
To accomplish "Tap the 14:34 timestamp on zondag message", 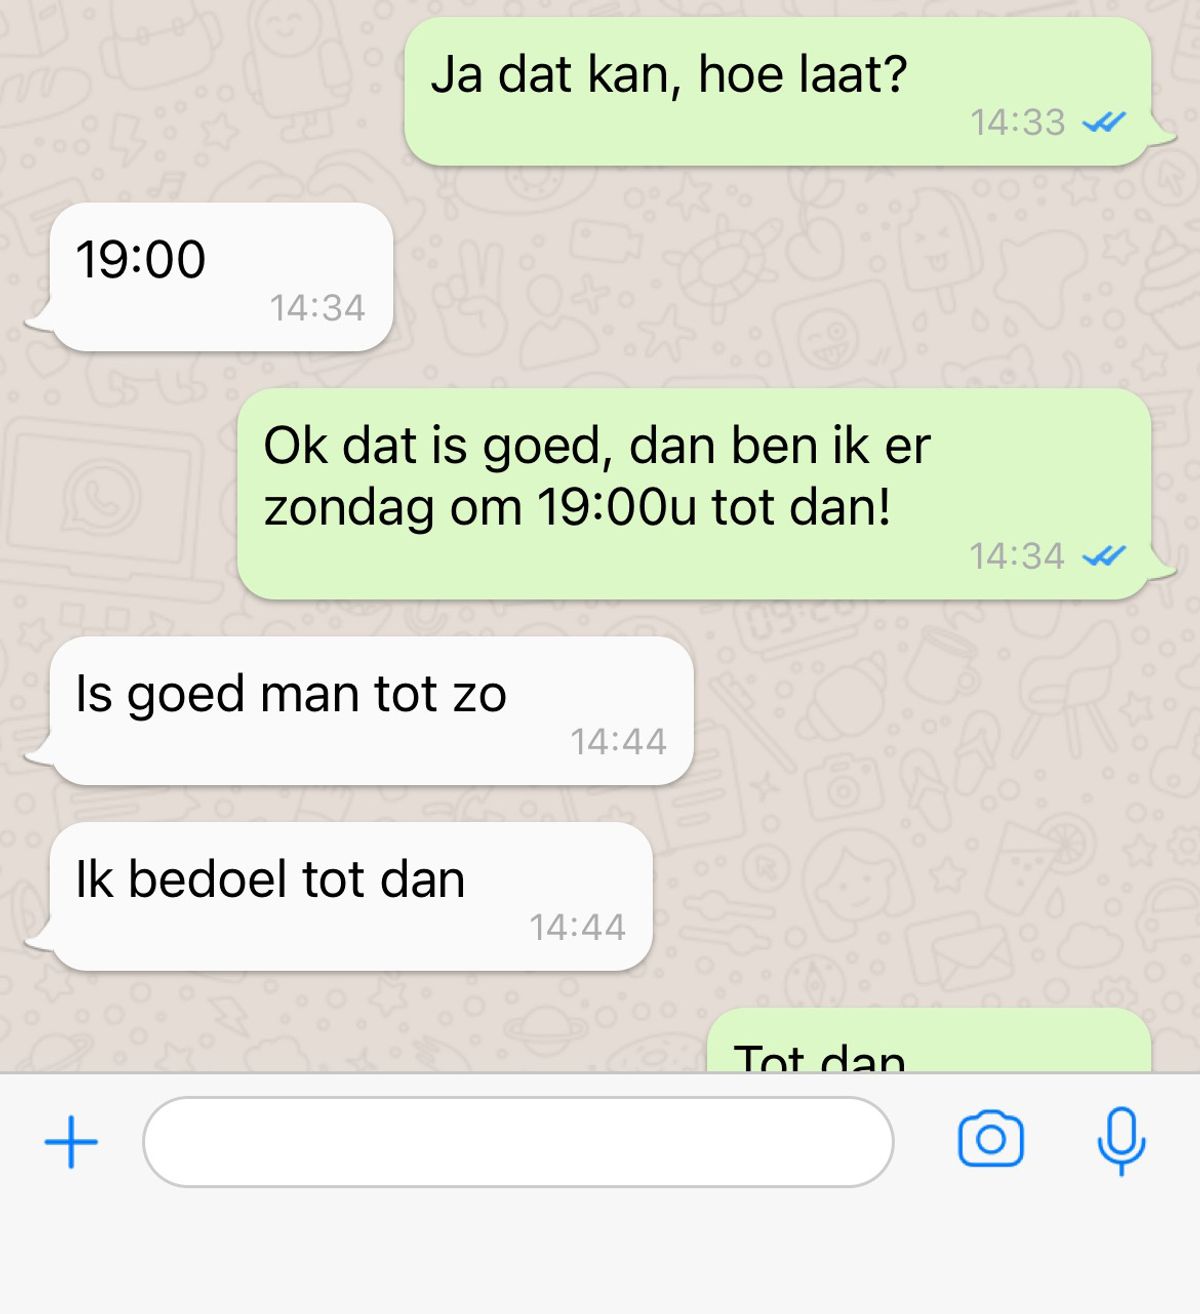I will click(1017, 555).
